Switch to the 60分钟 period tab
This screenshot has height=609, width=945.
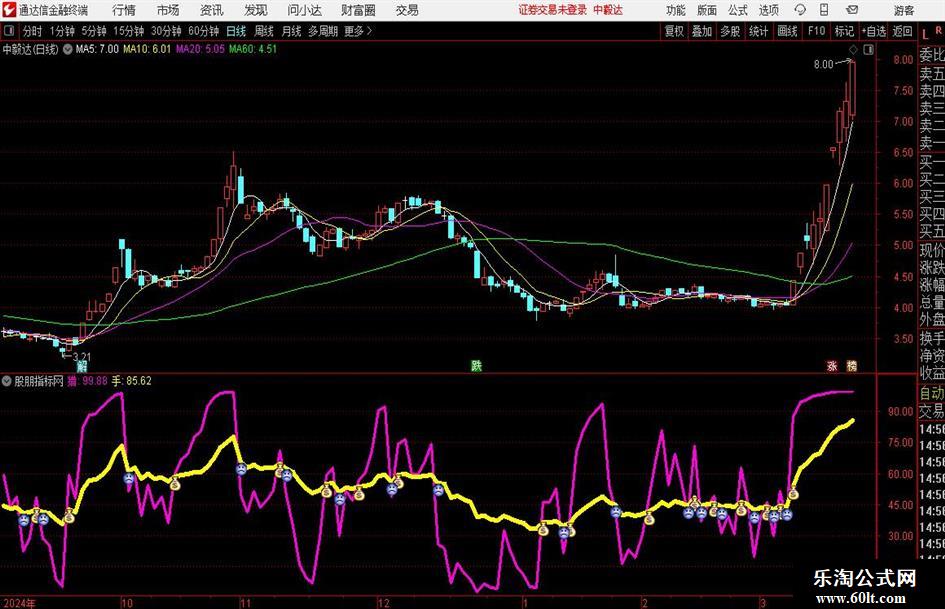point(204,31)
